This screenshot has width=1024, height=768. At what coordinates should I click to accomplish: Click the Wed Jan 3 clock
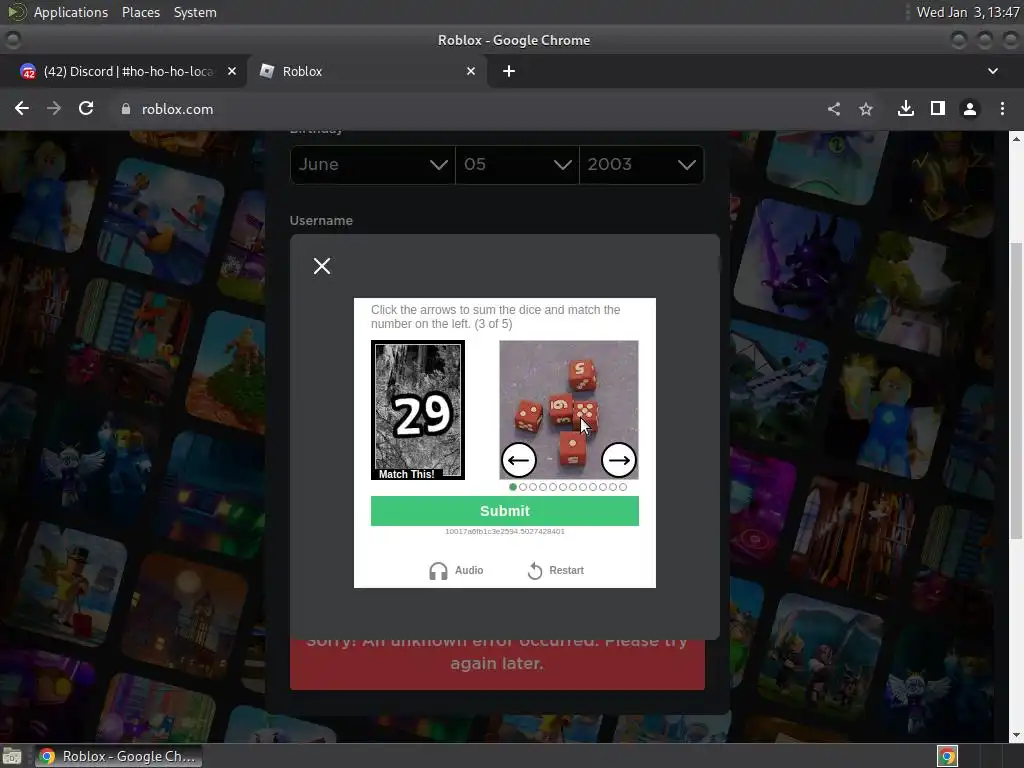pyautogui.click(x=968, y=12)
